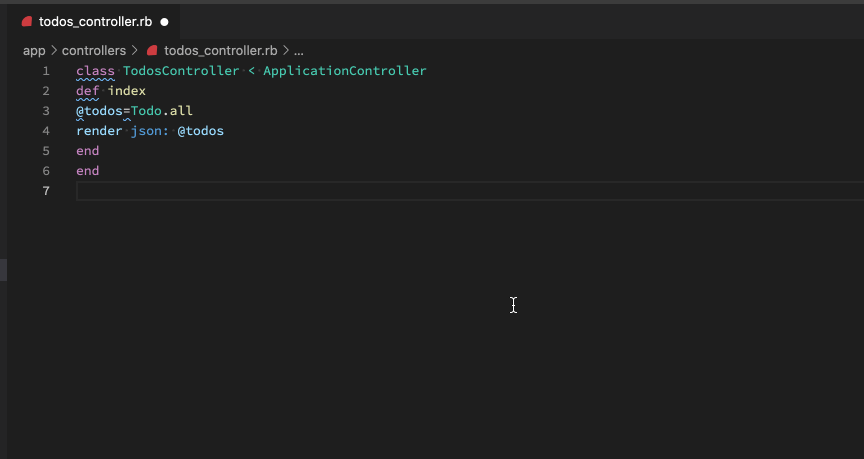Click line number 2 in the gutter
864x459 pixels.
click(46, 91)
